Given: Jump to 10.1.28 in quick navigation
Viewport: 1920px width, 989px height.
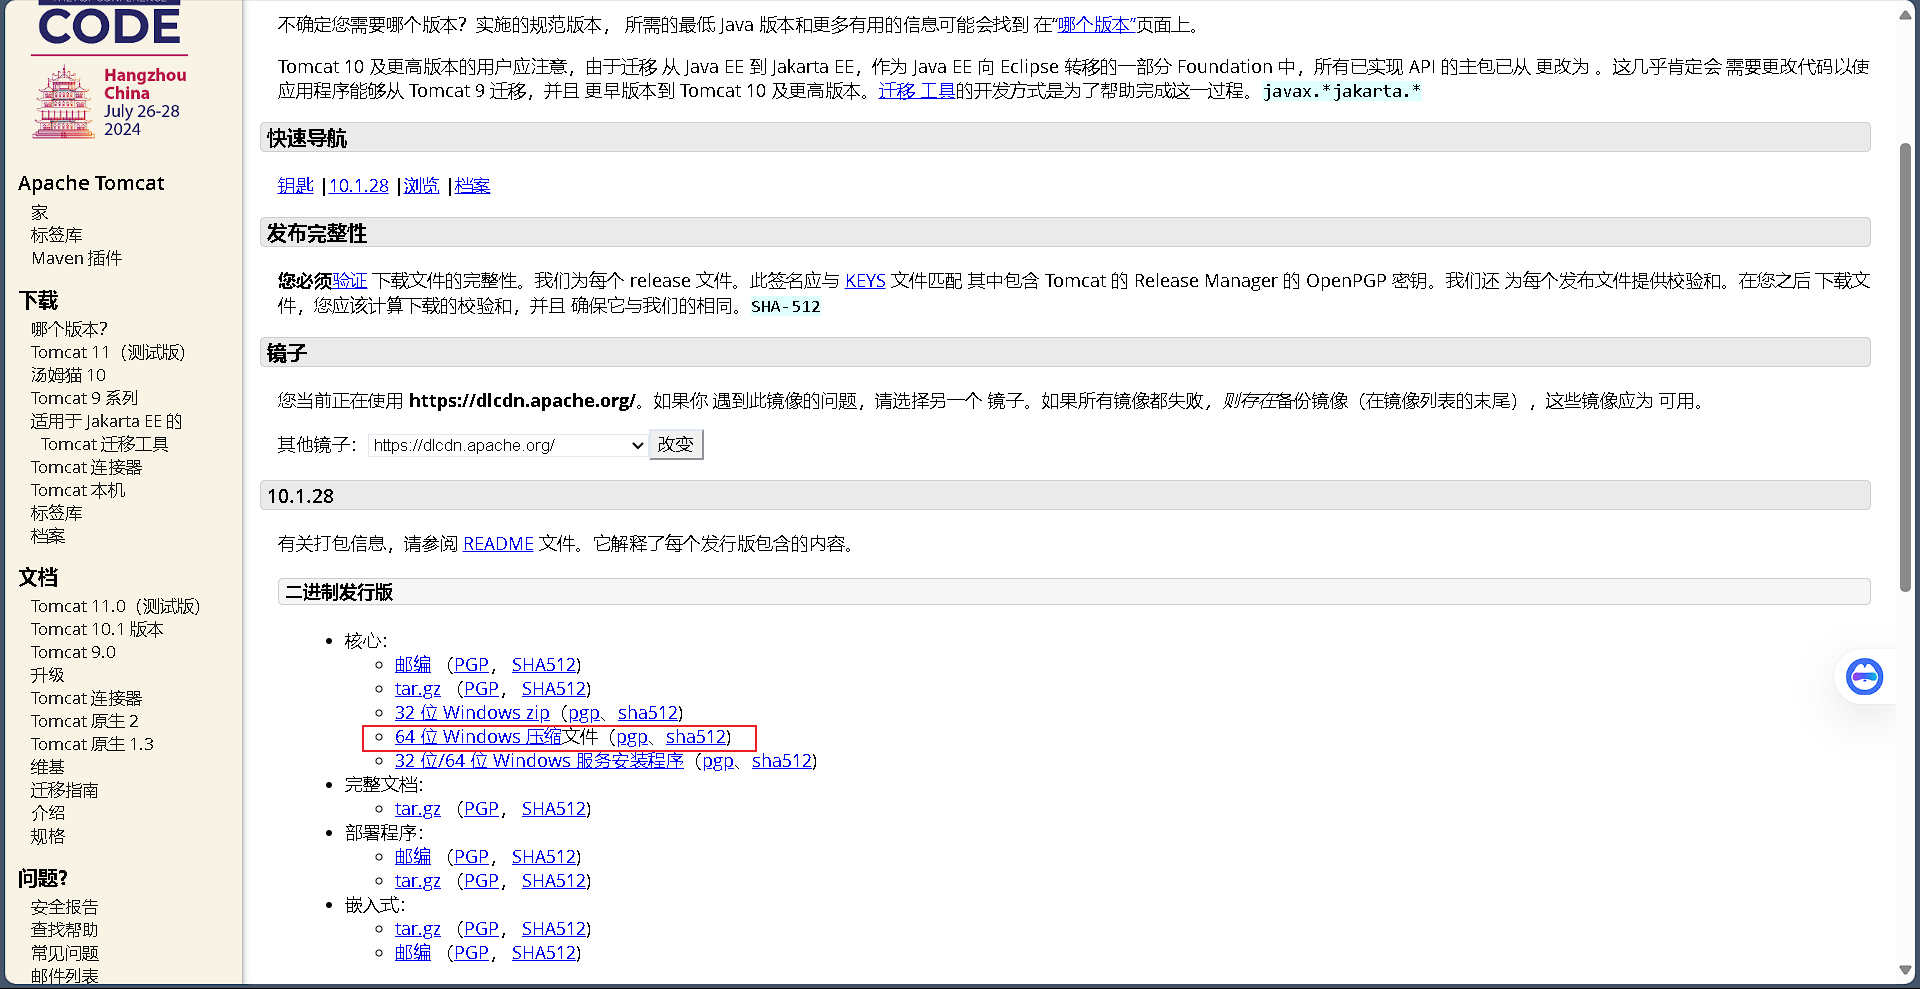Looking at the screenshot, I should pyautogui.click(x=358, y=186).
